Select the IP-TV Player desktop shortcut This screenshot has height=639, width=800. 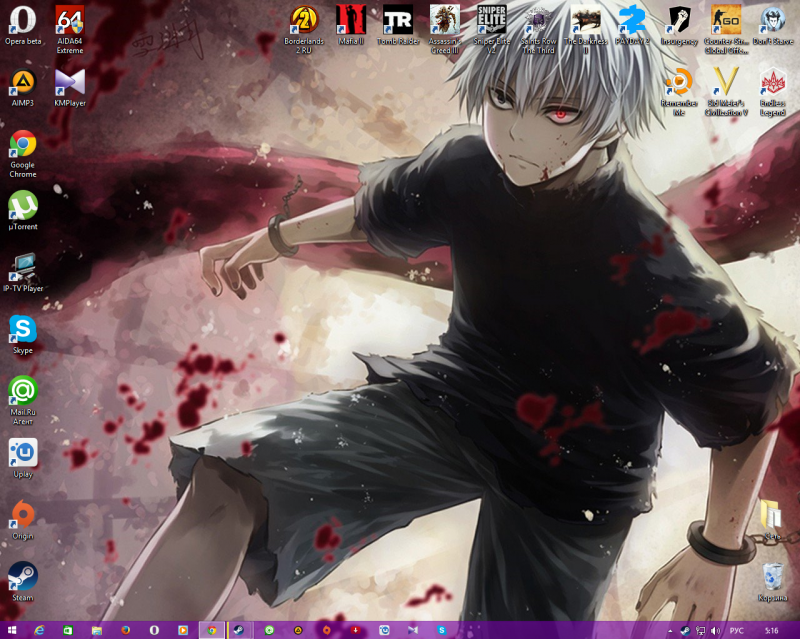(x=23, y=274)
